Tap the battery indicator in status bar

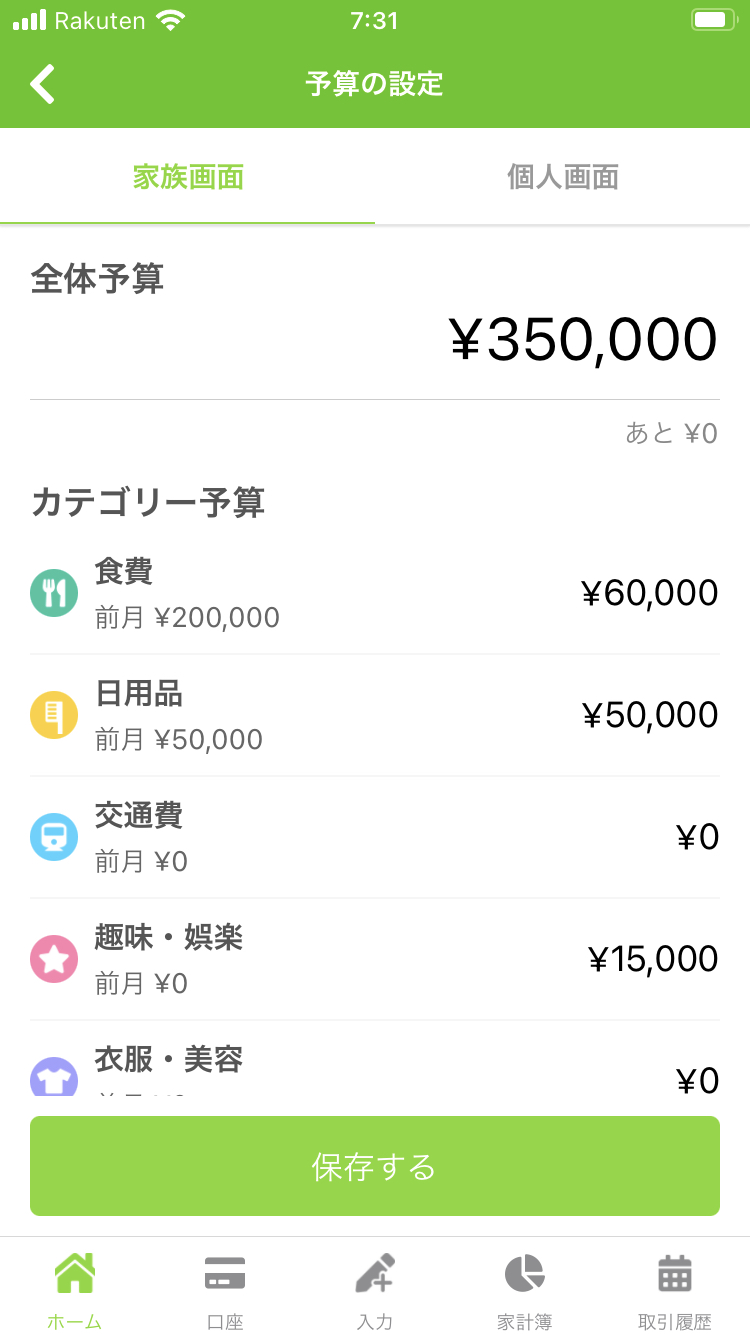(714, 20)
